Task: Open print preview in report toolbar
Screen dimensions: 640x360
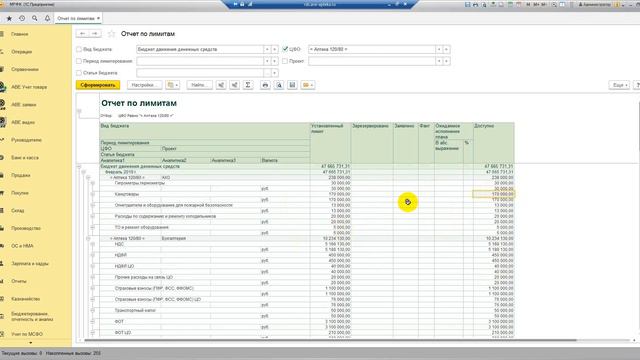Action: 279,85
